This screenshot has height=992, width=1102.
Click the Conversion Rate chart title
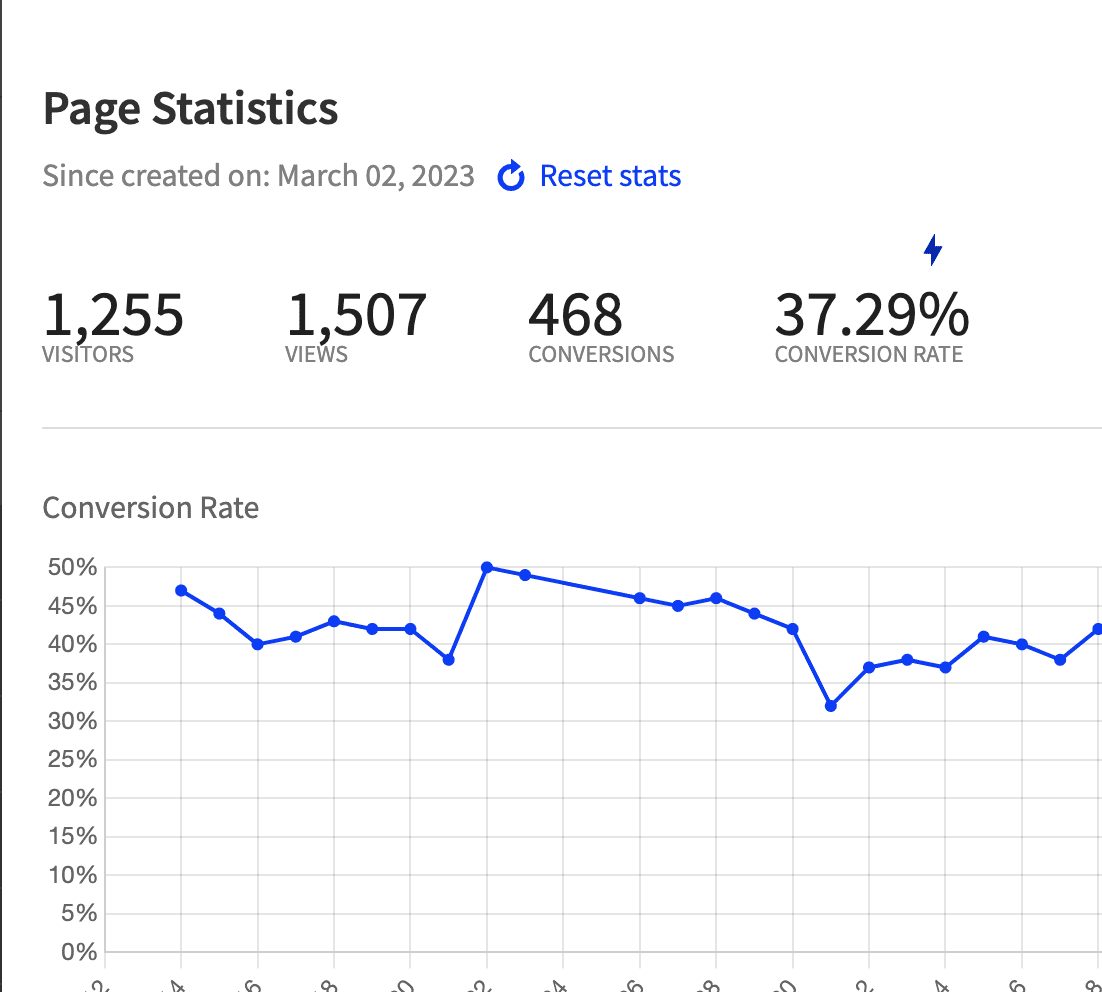[150, 508]
